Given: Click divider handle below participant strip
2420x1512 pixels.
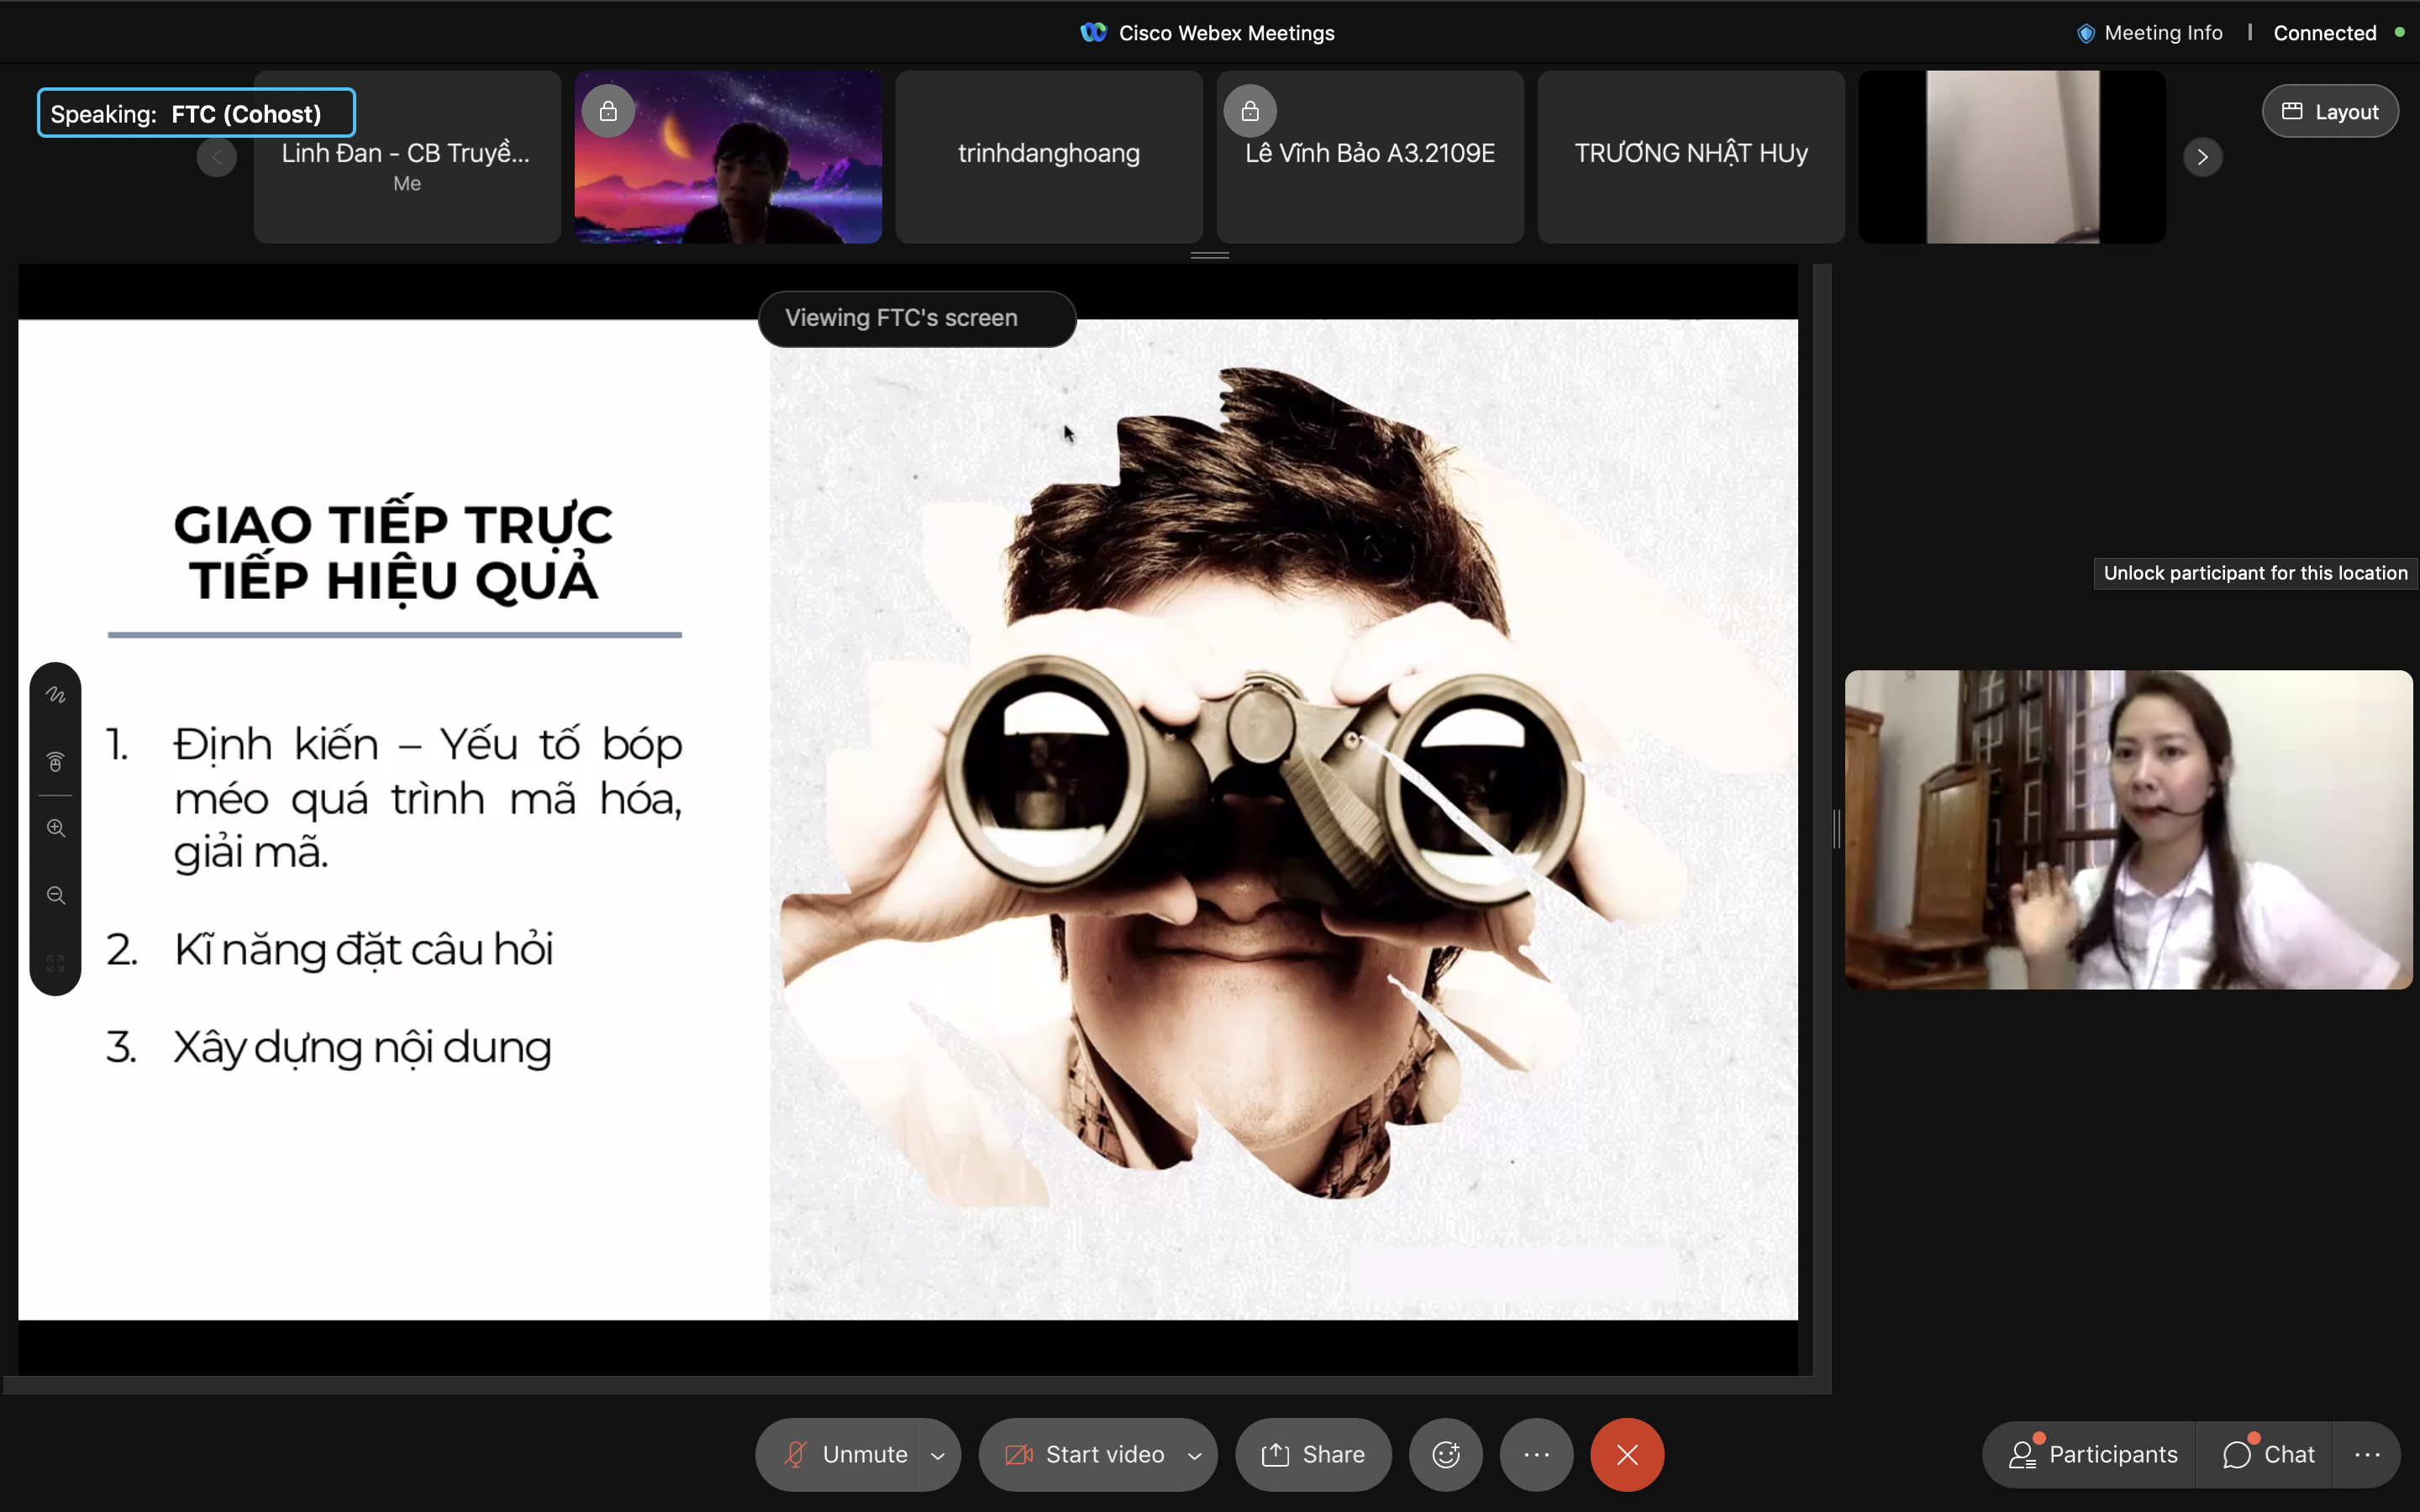Looking at the screenshot, I should (x=1210, y=256).
